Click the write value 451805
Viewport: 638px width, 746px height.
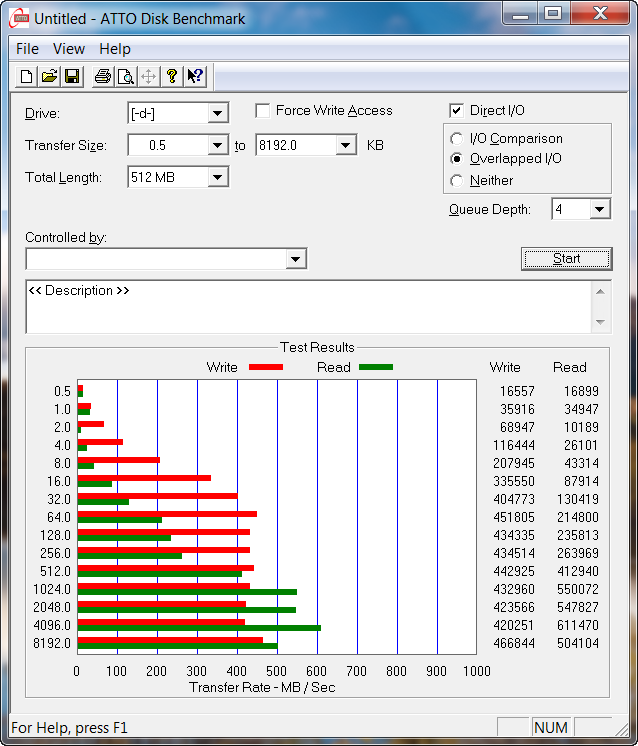pyautogui.click(x=514, y=517)
